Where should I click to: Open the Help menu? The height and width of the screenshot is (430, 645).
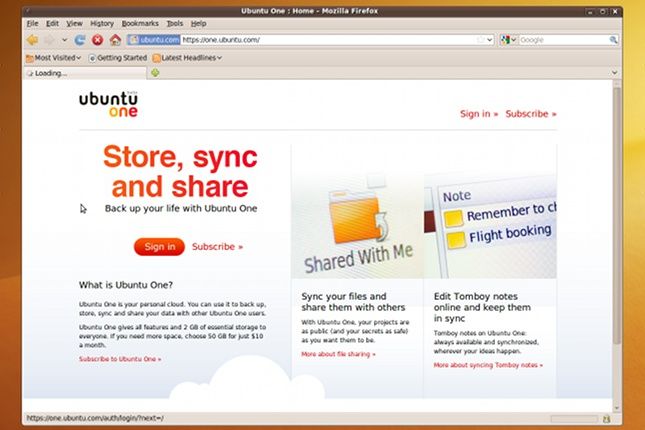click(x=199, y=23)
